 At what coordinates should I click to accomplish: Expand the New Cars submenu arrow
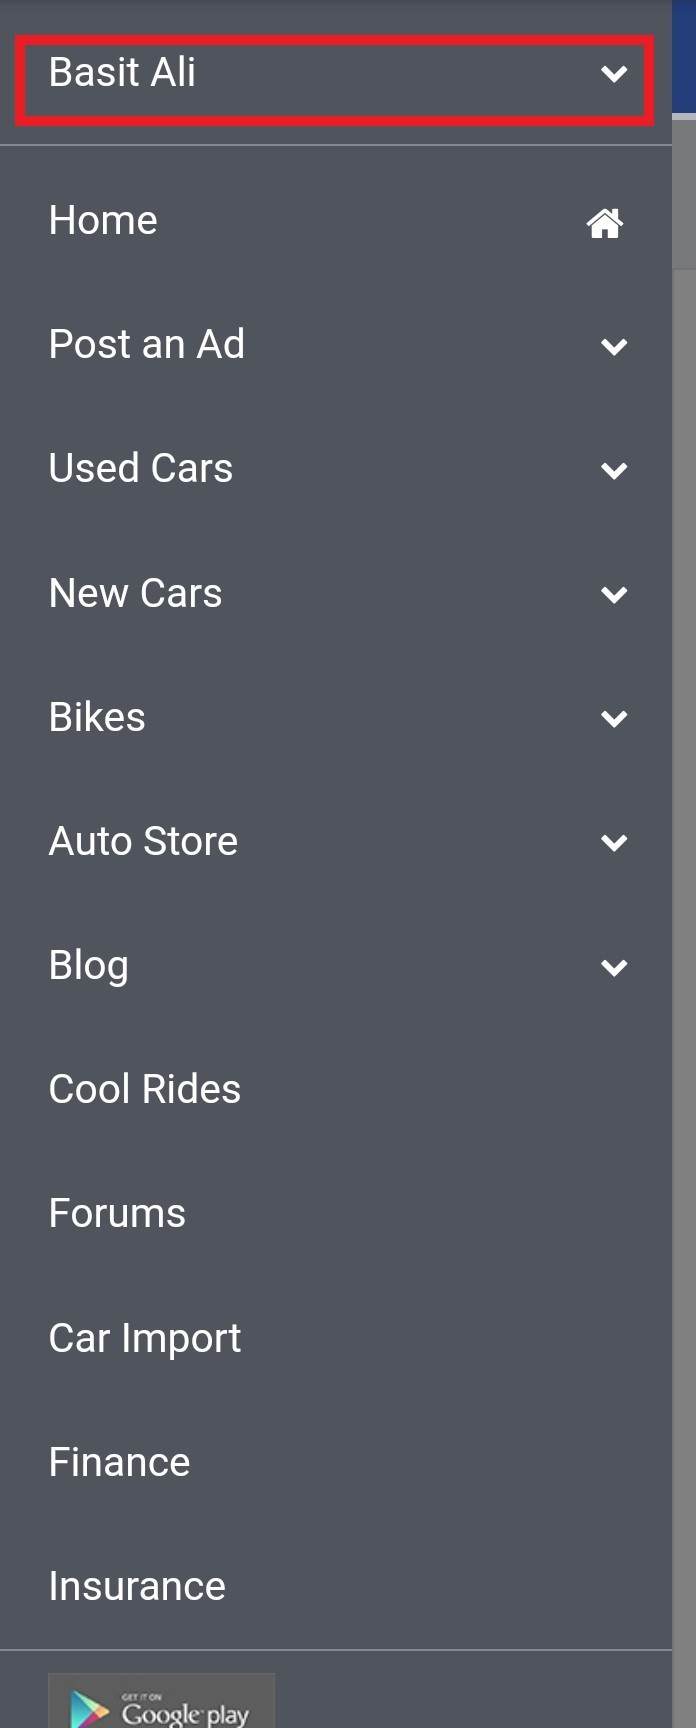(614, 594)
